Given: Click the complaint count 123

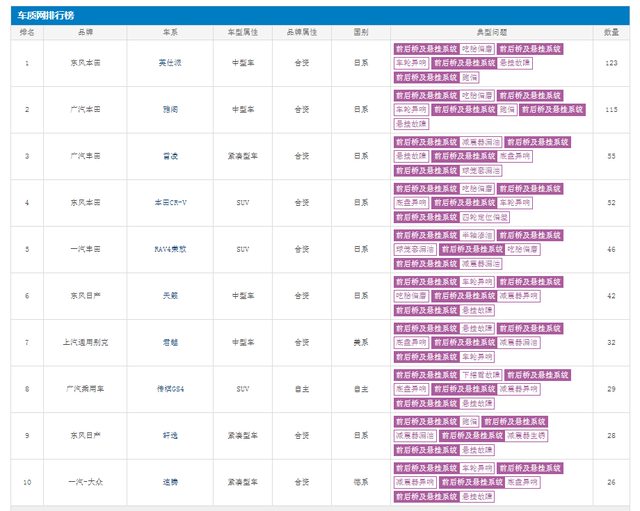Looking at the screenshot, I should 611,63.
